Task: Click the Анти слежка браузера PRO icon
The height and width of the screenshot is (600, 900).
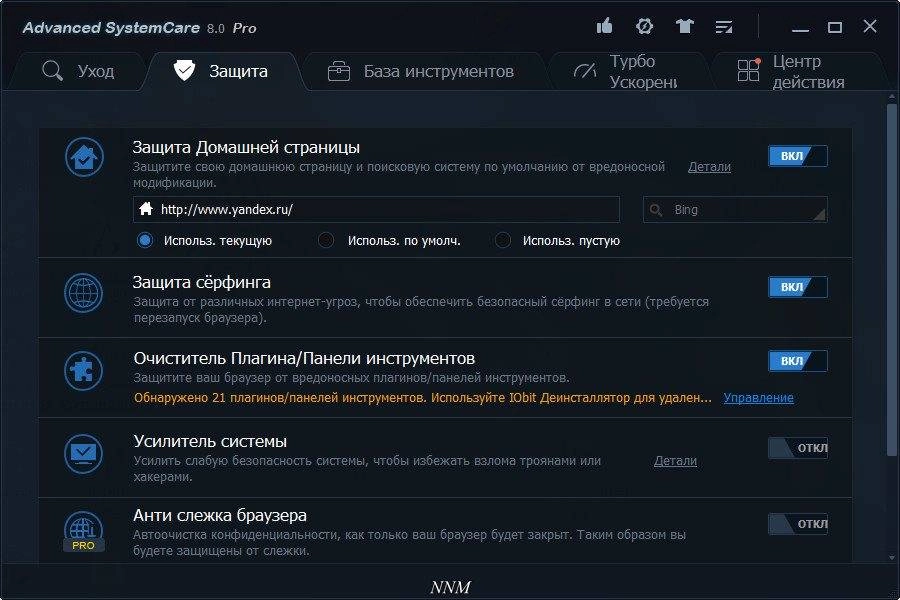Action: click(x=84, y=531)
